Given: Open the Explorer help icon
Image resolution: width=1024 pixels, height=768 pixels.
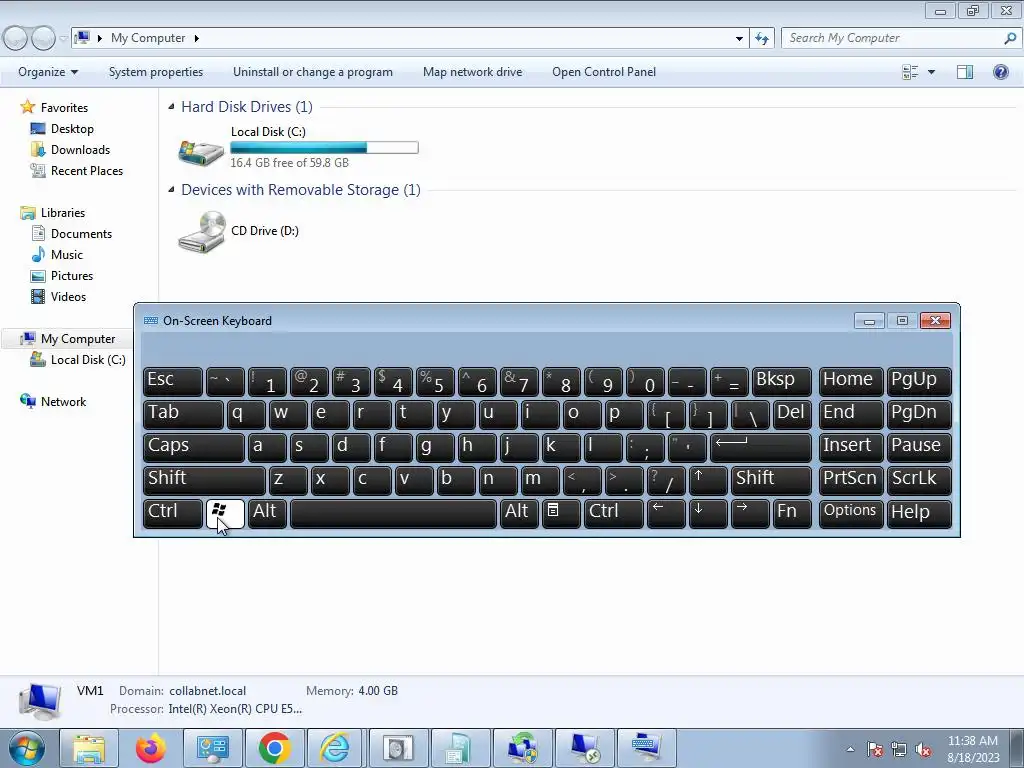Looking at the screenshot, I should tap(1000, 72).
